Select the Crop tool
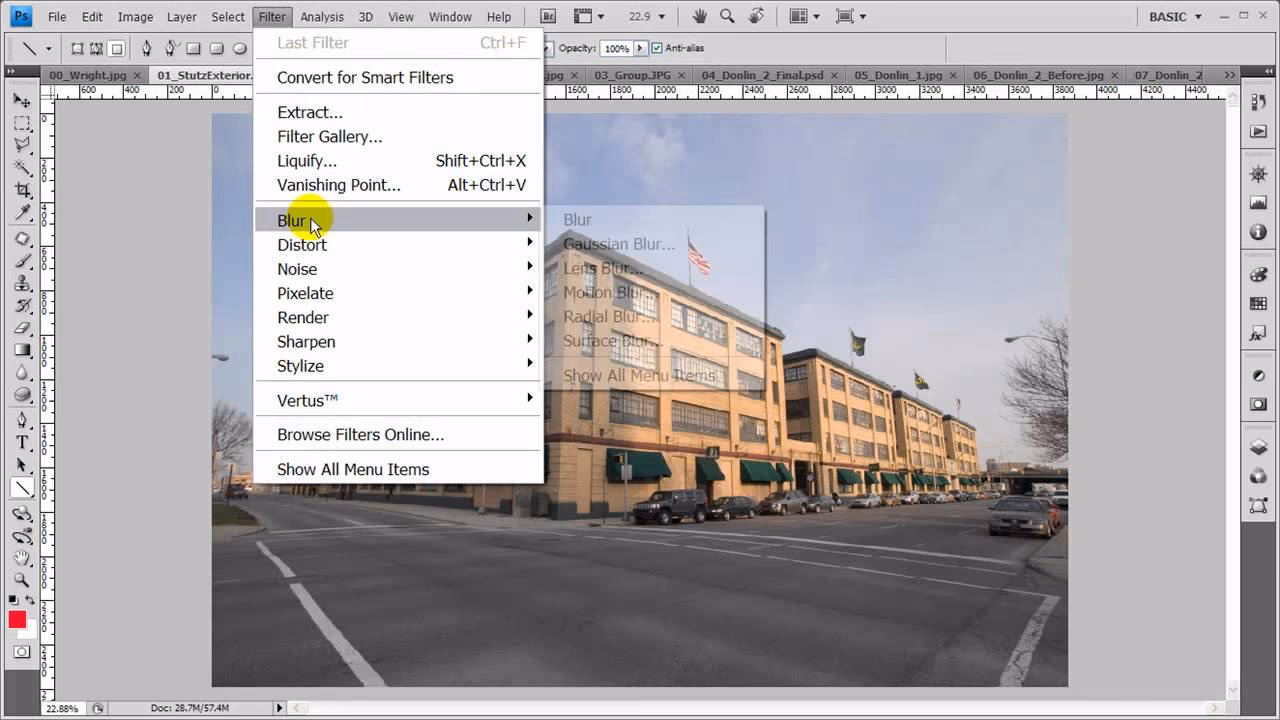This screenshot has height=720, width=1280. tap(22, 190)
